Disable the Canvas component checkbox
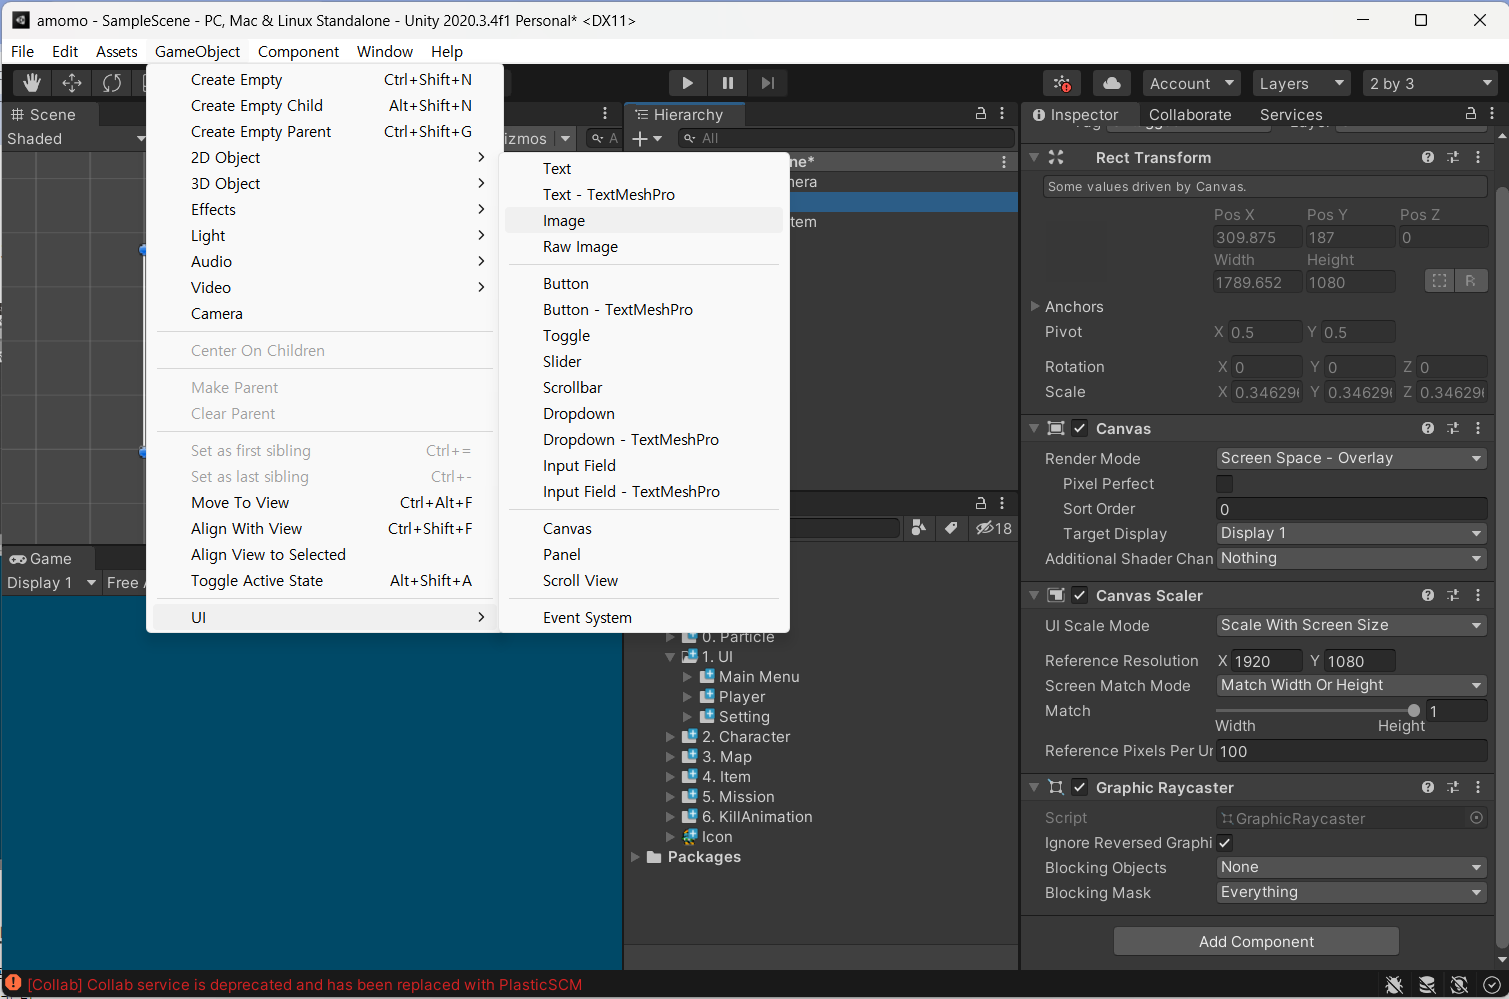The image size is (1509, 999). coord(1080,428)
